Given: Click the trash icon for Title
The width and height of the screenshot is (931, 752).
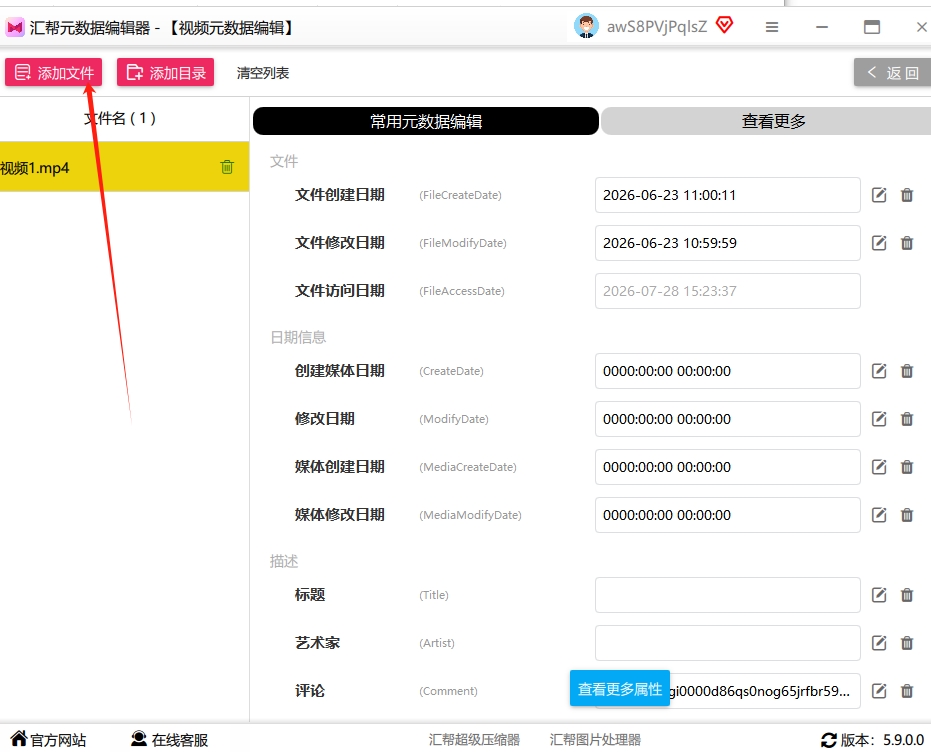Looking at the screenshot, I should (907, 595).
